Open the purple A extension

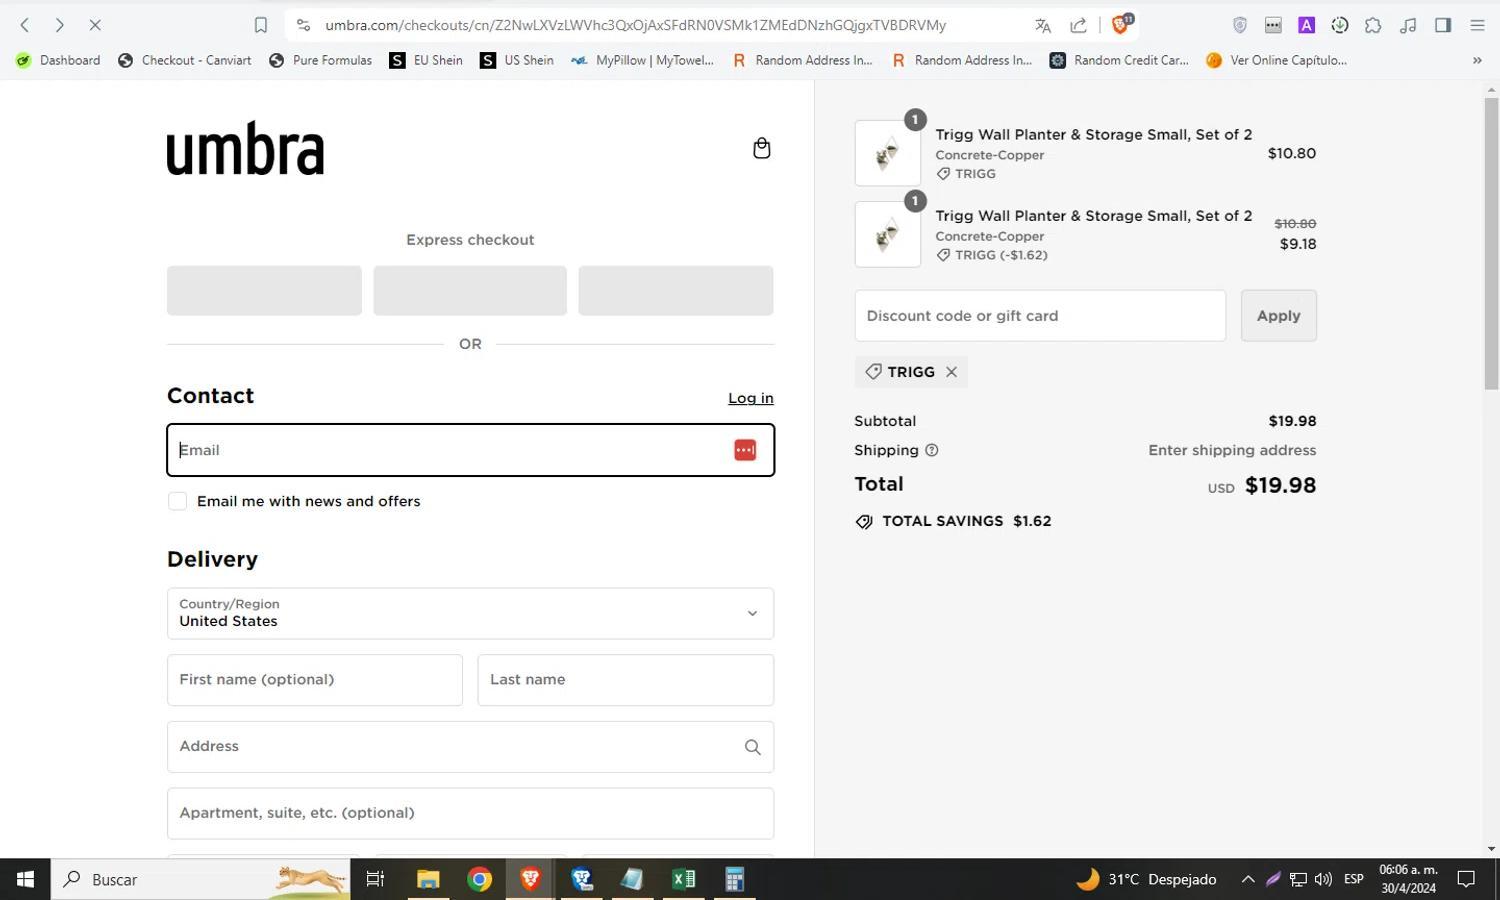point(1306,25)
